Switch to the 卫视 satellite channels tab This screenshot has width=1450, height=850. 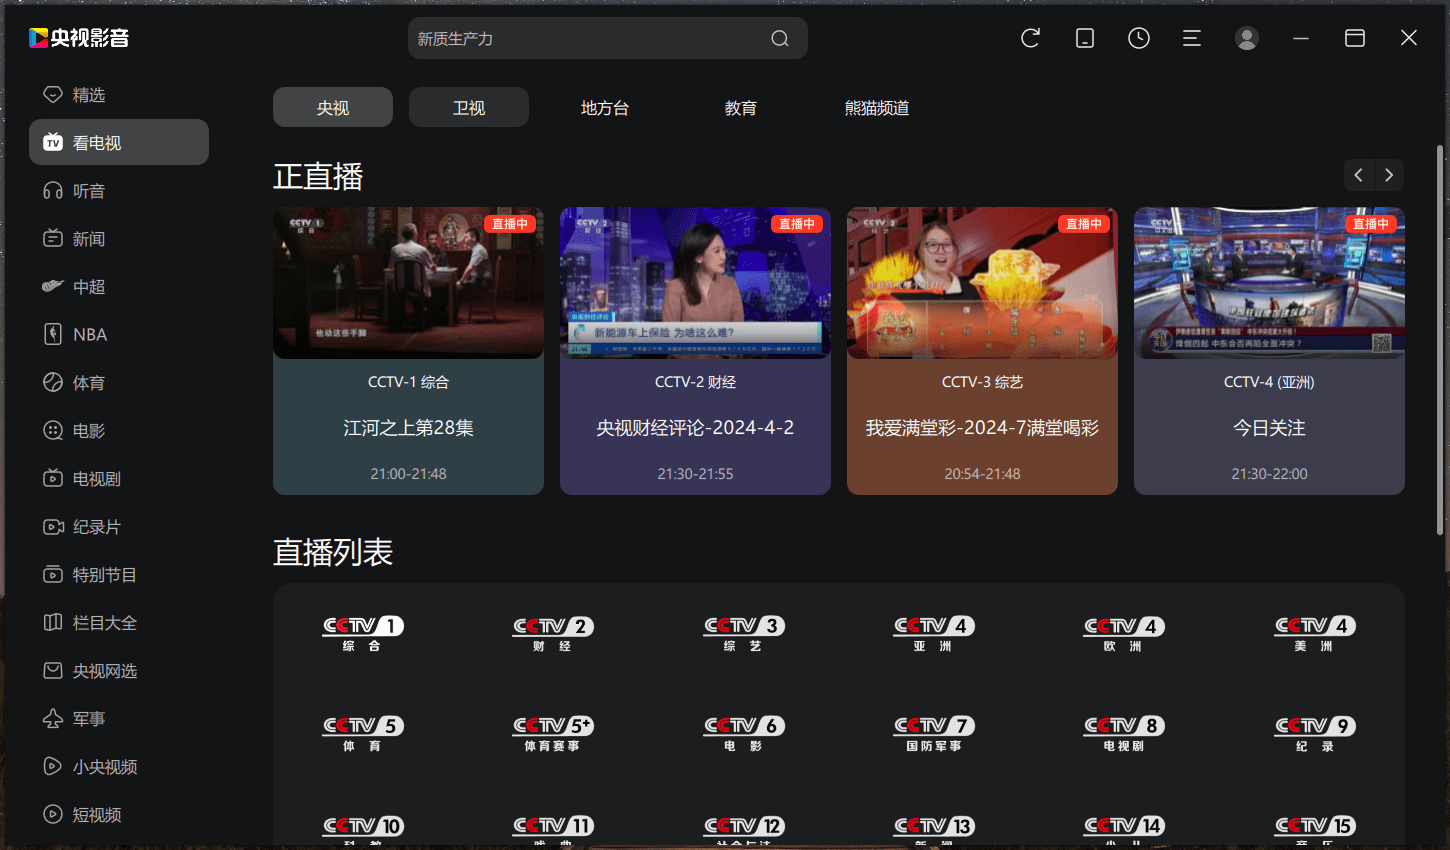point(468,107)
